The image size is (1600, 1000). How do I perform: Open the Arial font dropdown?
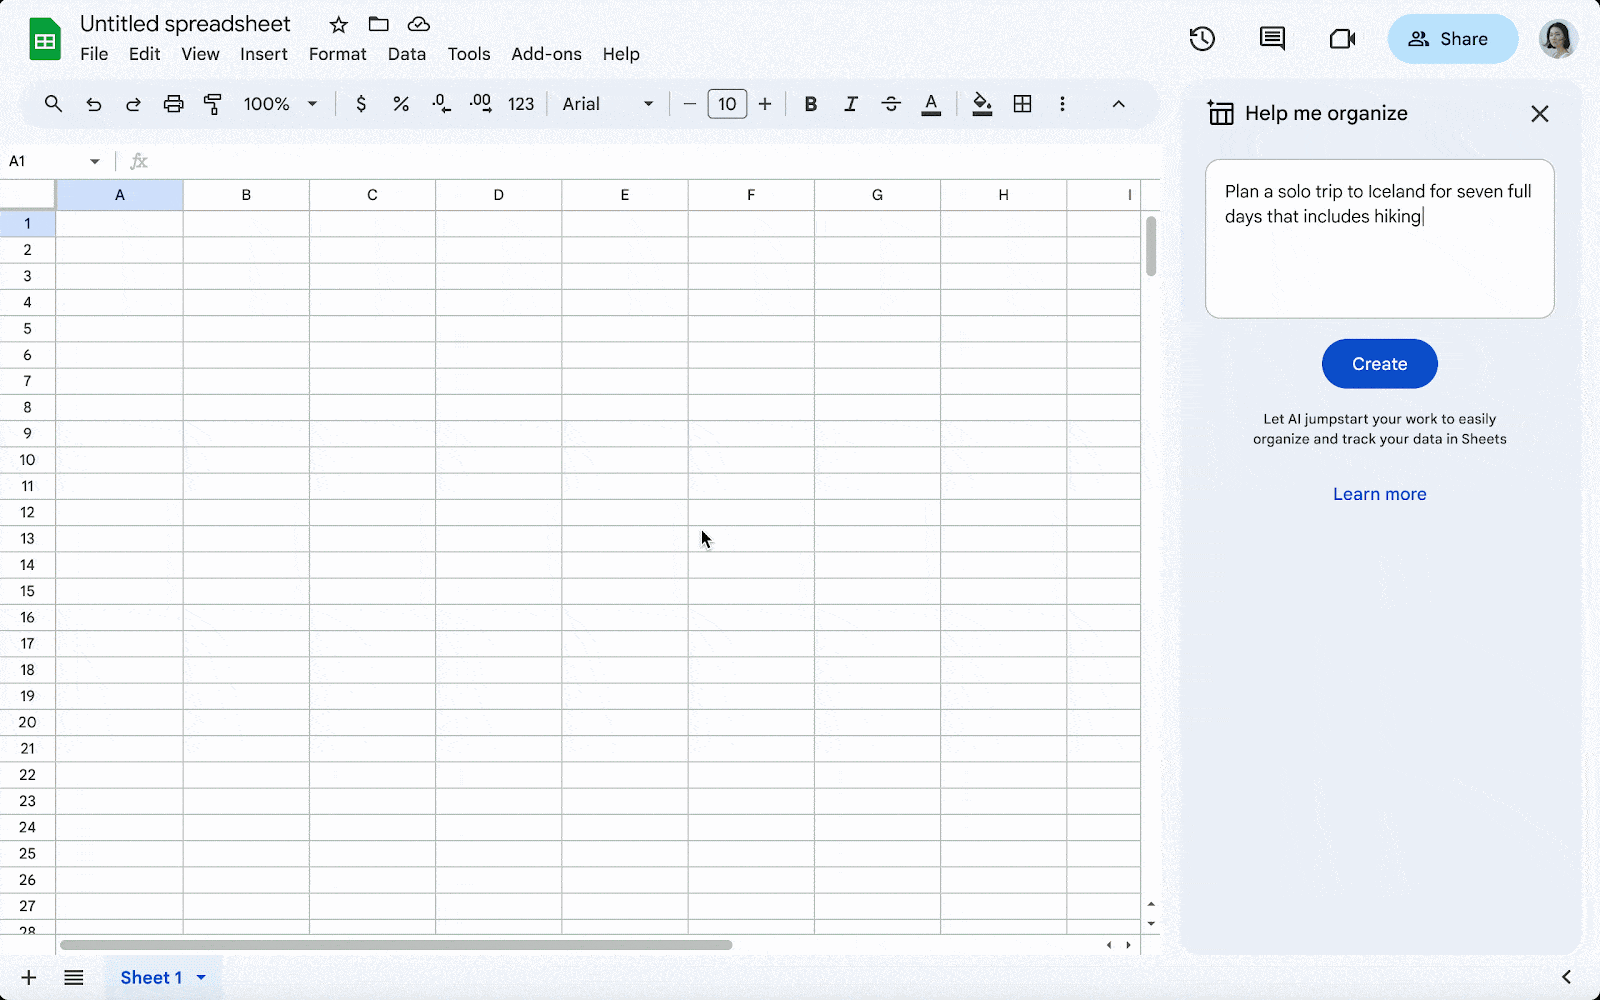tap(607, 104)
